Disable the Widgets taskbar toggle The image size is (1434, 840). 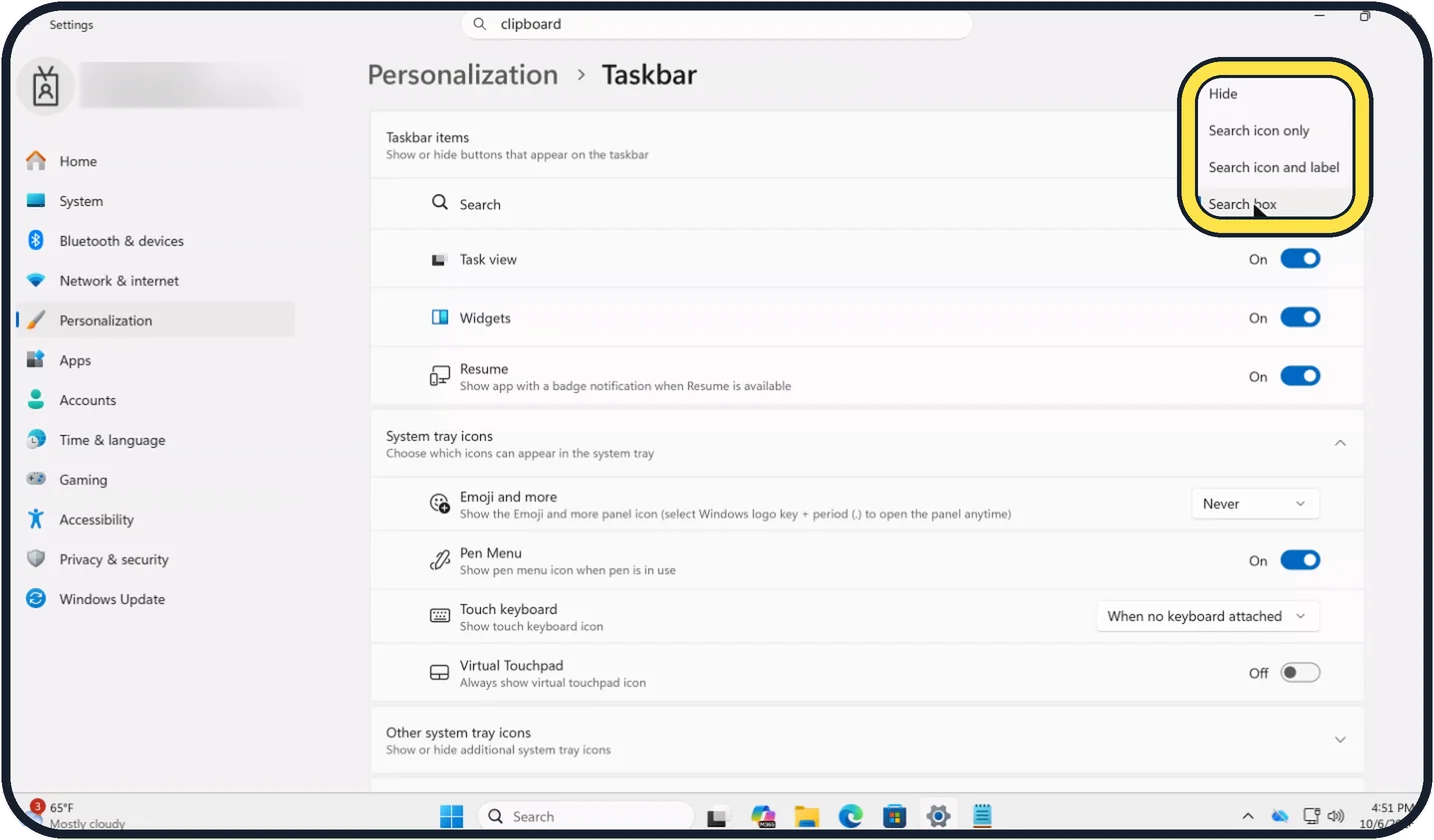click(1300, 318)
